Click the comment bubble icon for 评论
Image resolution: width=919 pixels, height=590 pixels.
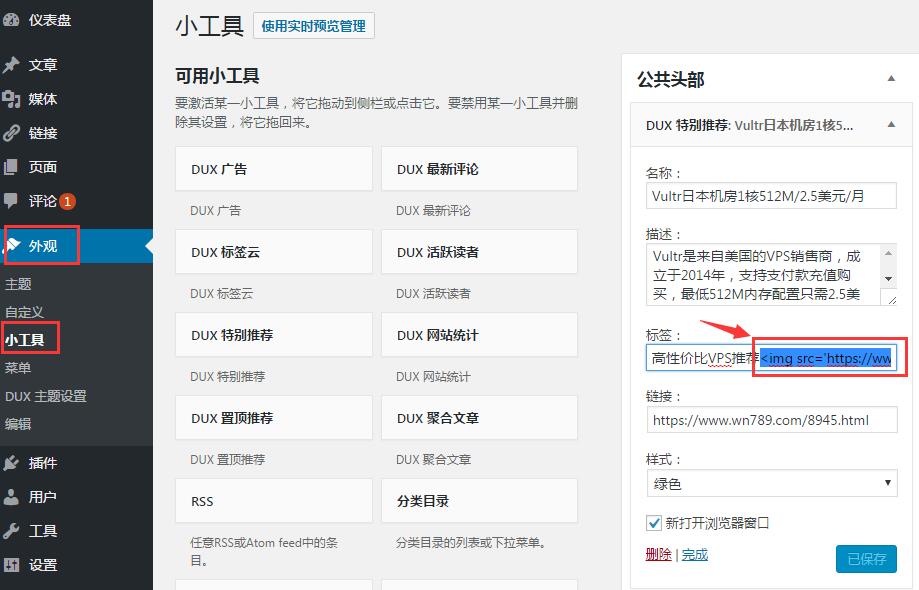click(11, 201)
